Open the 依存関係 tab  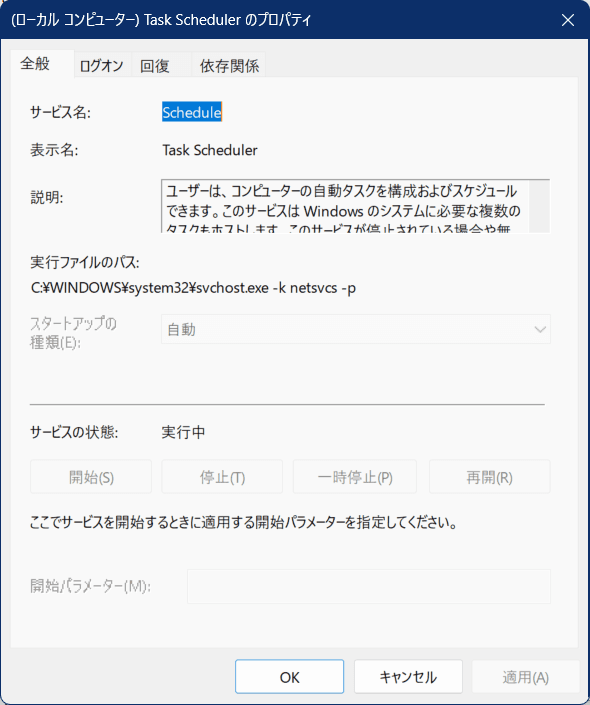tap(229, 66)
